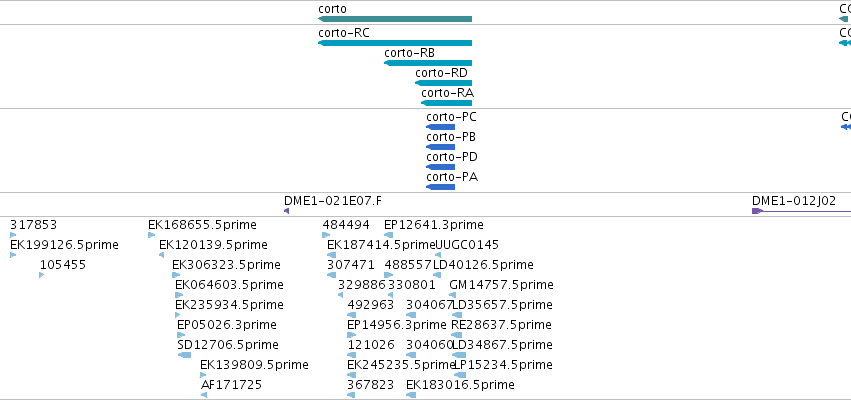Select the 304067 feature glyph
The image size is (851, 400).
click(411, 315)
